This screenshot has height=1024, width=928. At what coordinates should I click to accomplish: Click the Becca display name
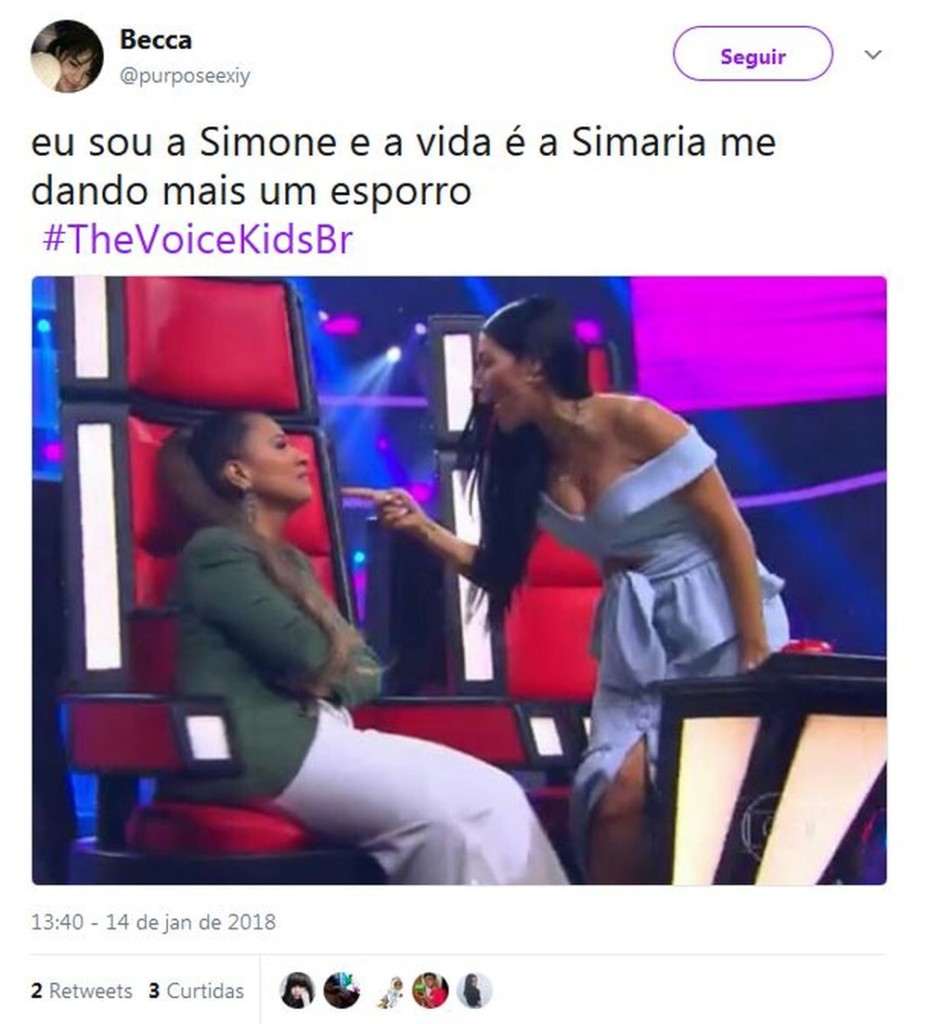coord(155,40)
